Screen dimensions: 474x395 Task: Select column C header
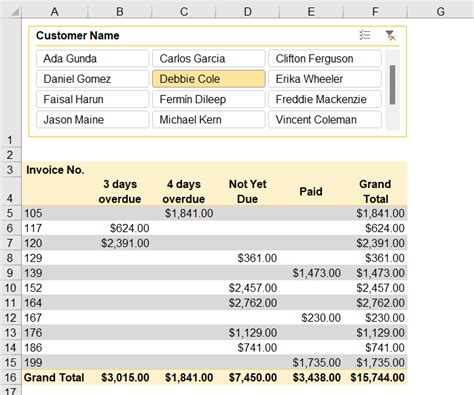(184, 12)
